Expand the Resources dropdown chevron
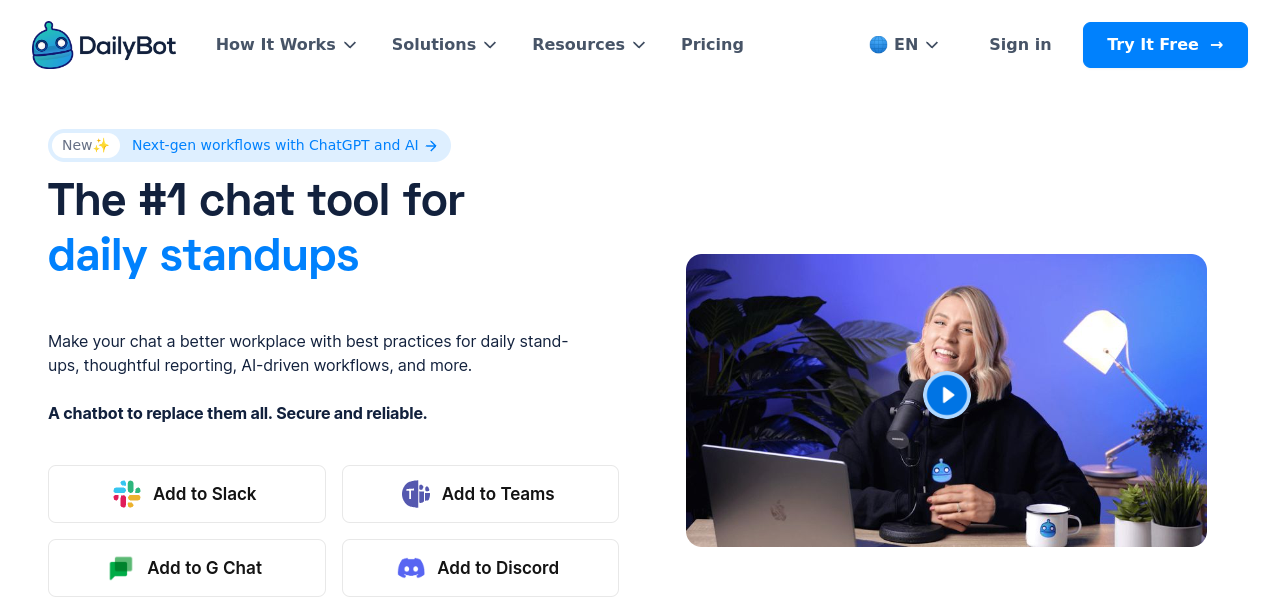Screen dimensions: 1280x600 [x=639, y=45]
